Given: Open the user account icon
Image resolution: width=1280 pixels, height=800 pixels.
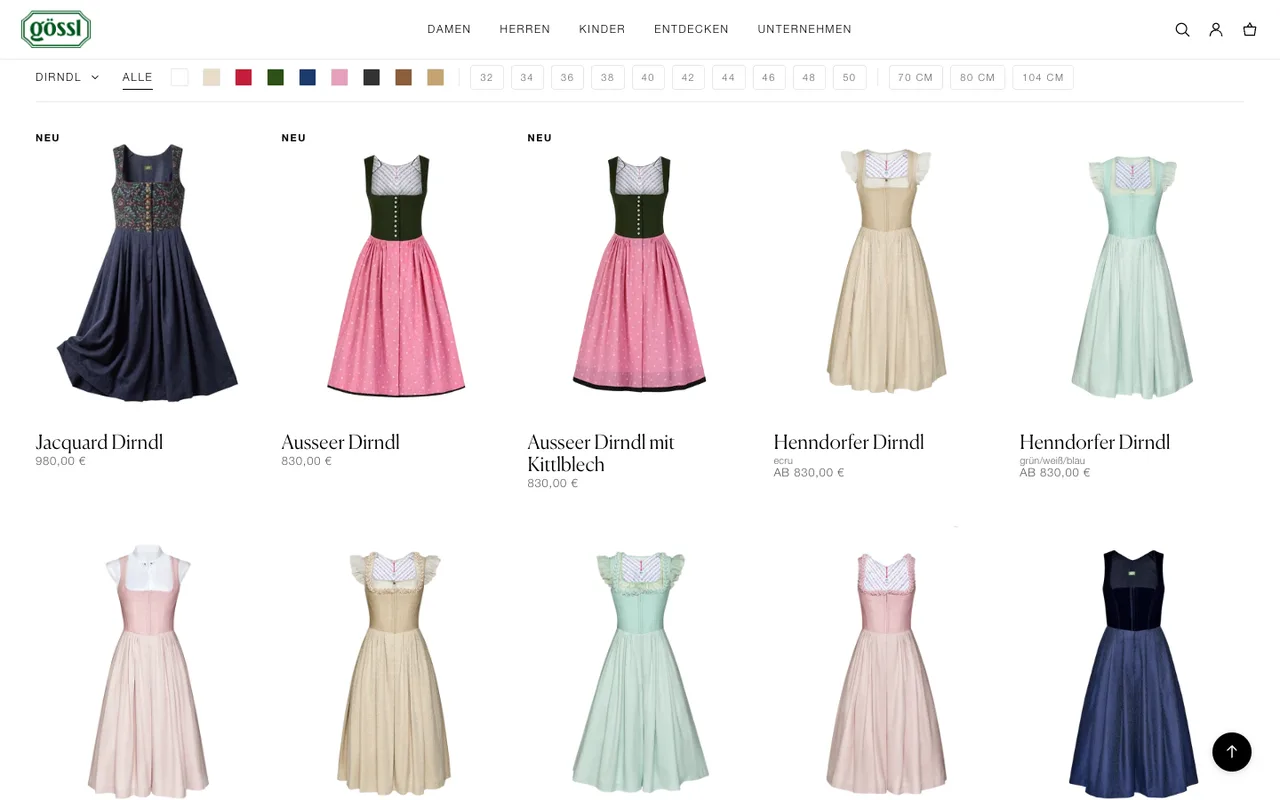Looking at the screenshot, I should point(1216,30).
